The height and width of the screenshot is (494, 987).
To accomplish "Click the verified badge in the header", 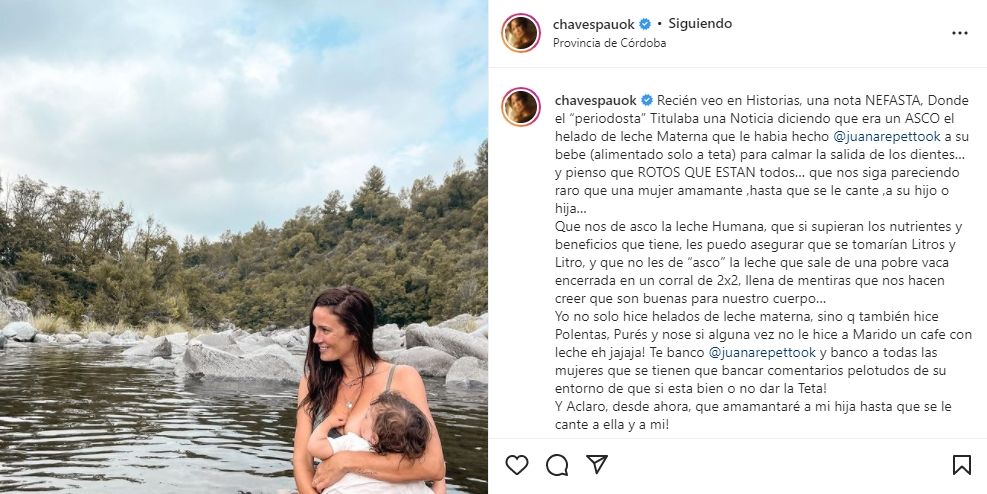I will click(x=645, y=25).
